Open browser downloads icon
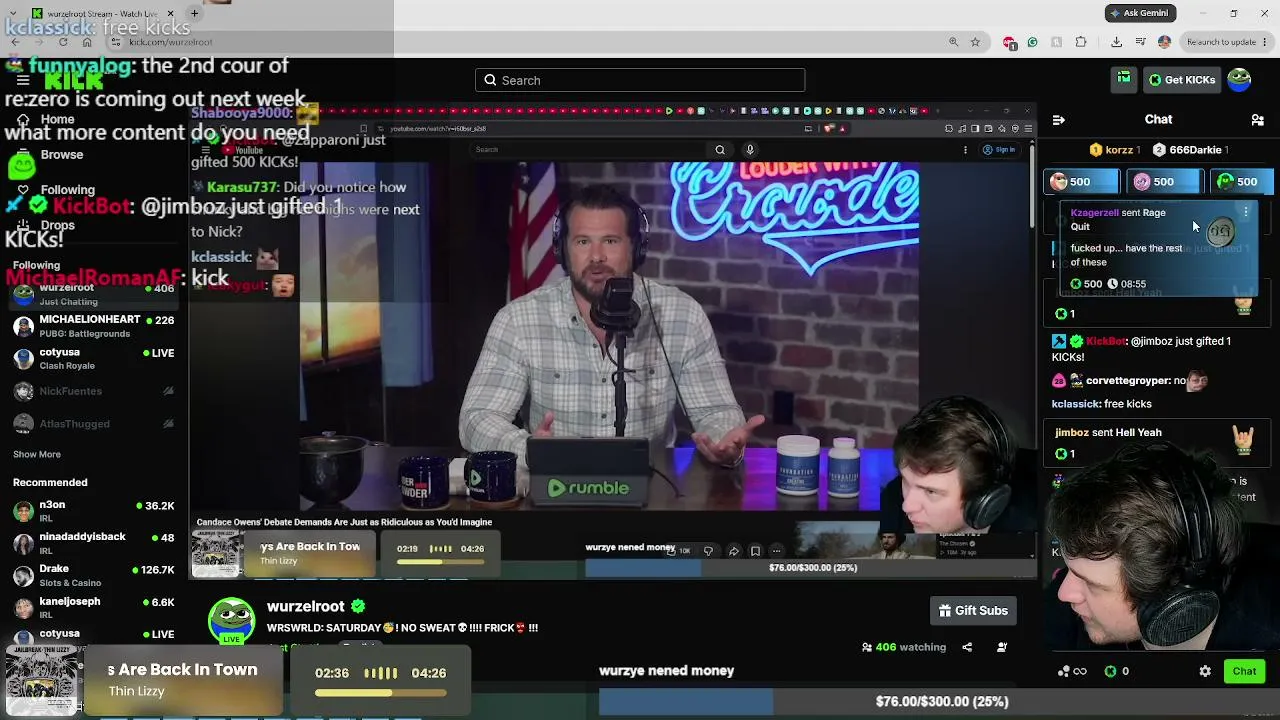Screen dimensions: 1280x720 [x=1116, y=42]
